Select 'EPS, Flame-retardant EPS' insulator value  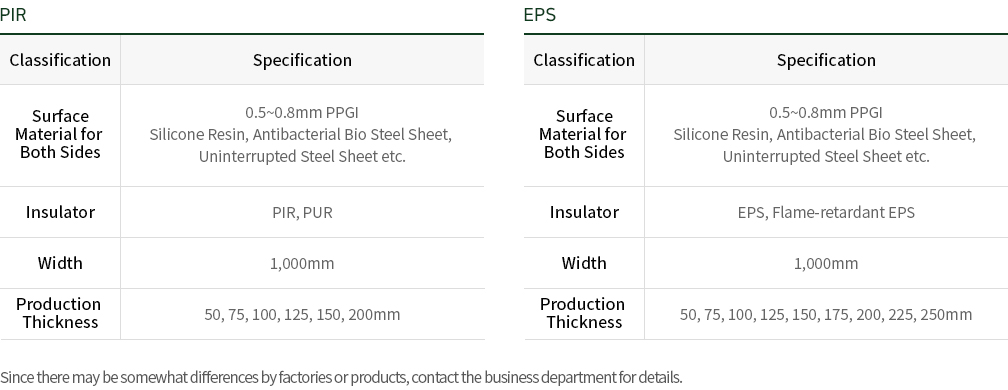coord(826,213)
